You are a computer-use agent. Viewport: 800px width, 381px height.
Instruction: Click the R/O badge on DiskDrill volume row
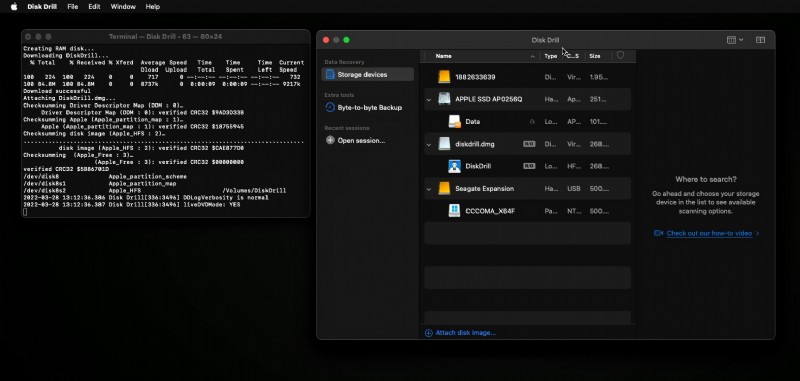[x=529, y=166]
